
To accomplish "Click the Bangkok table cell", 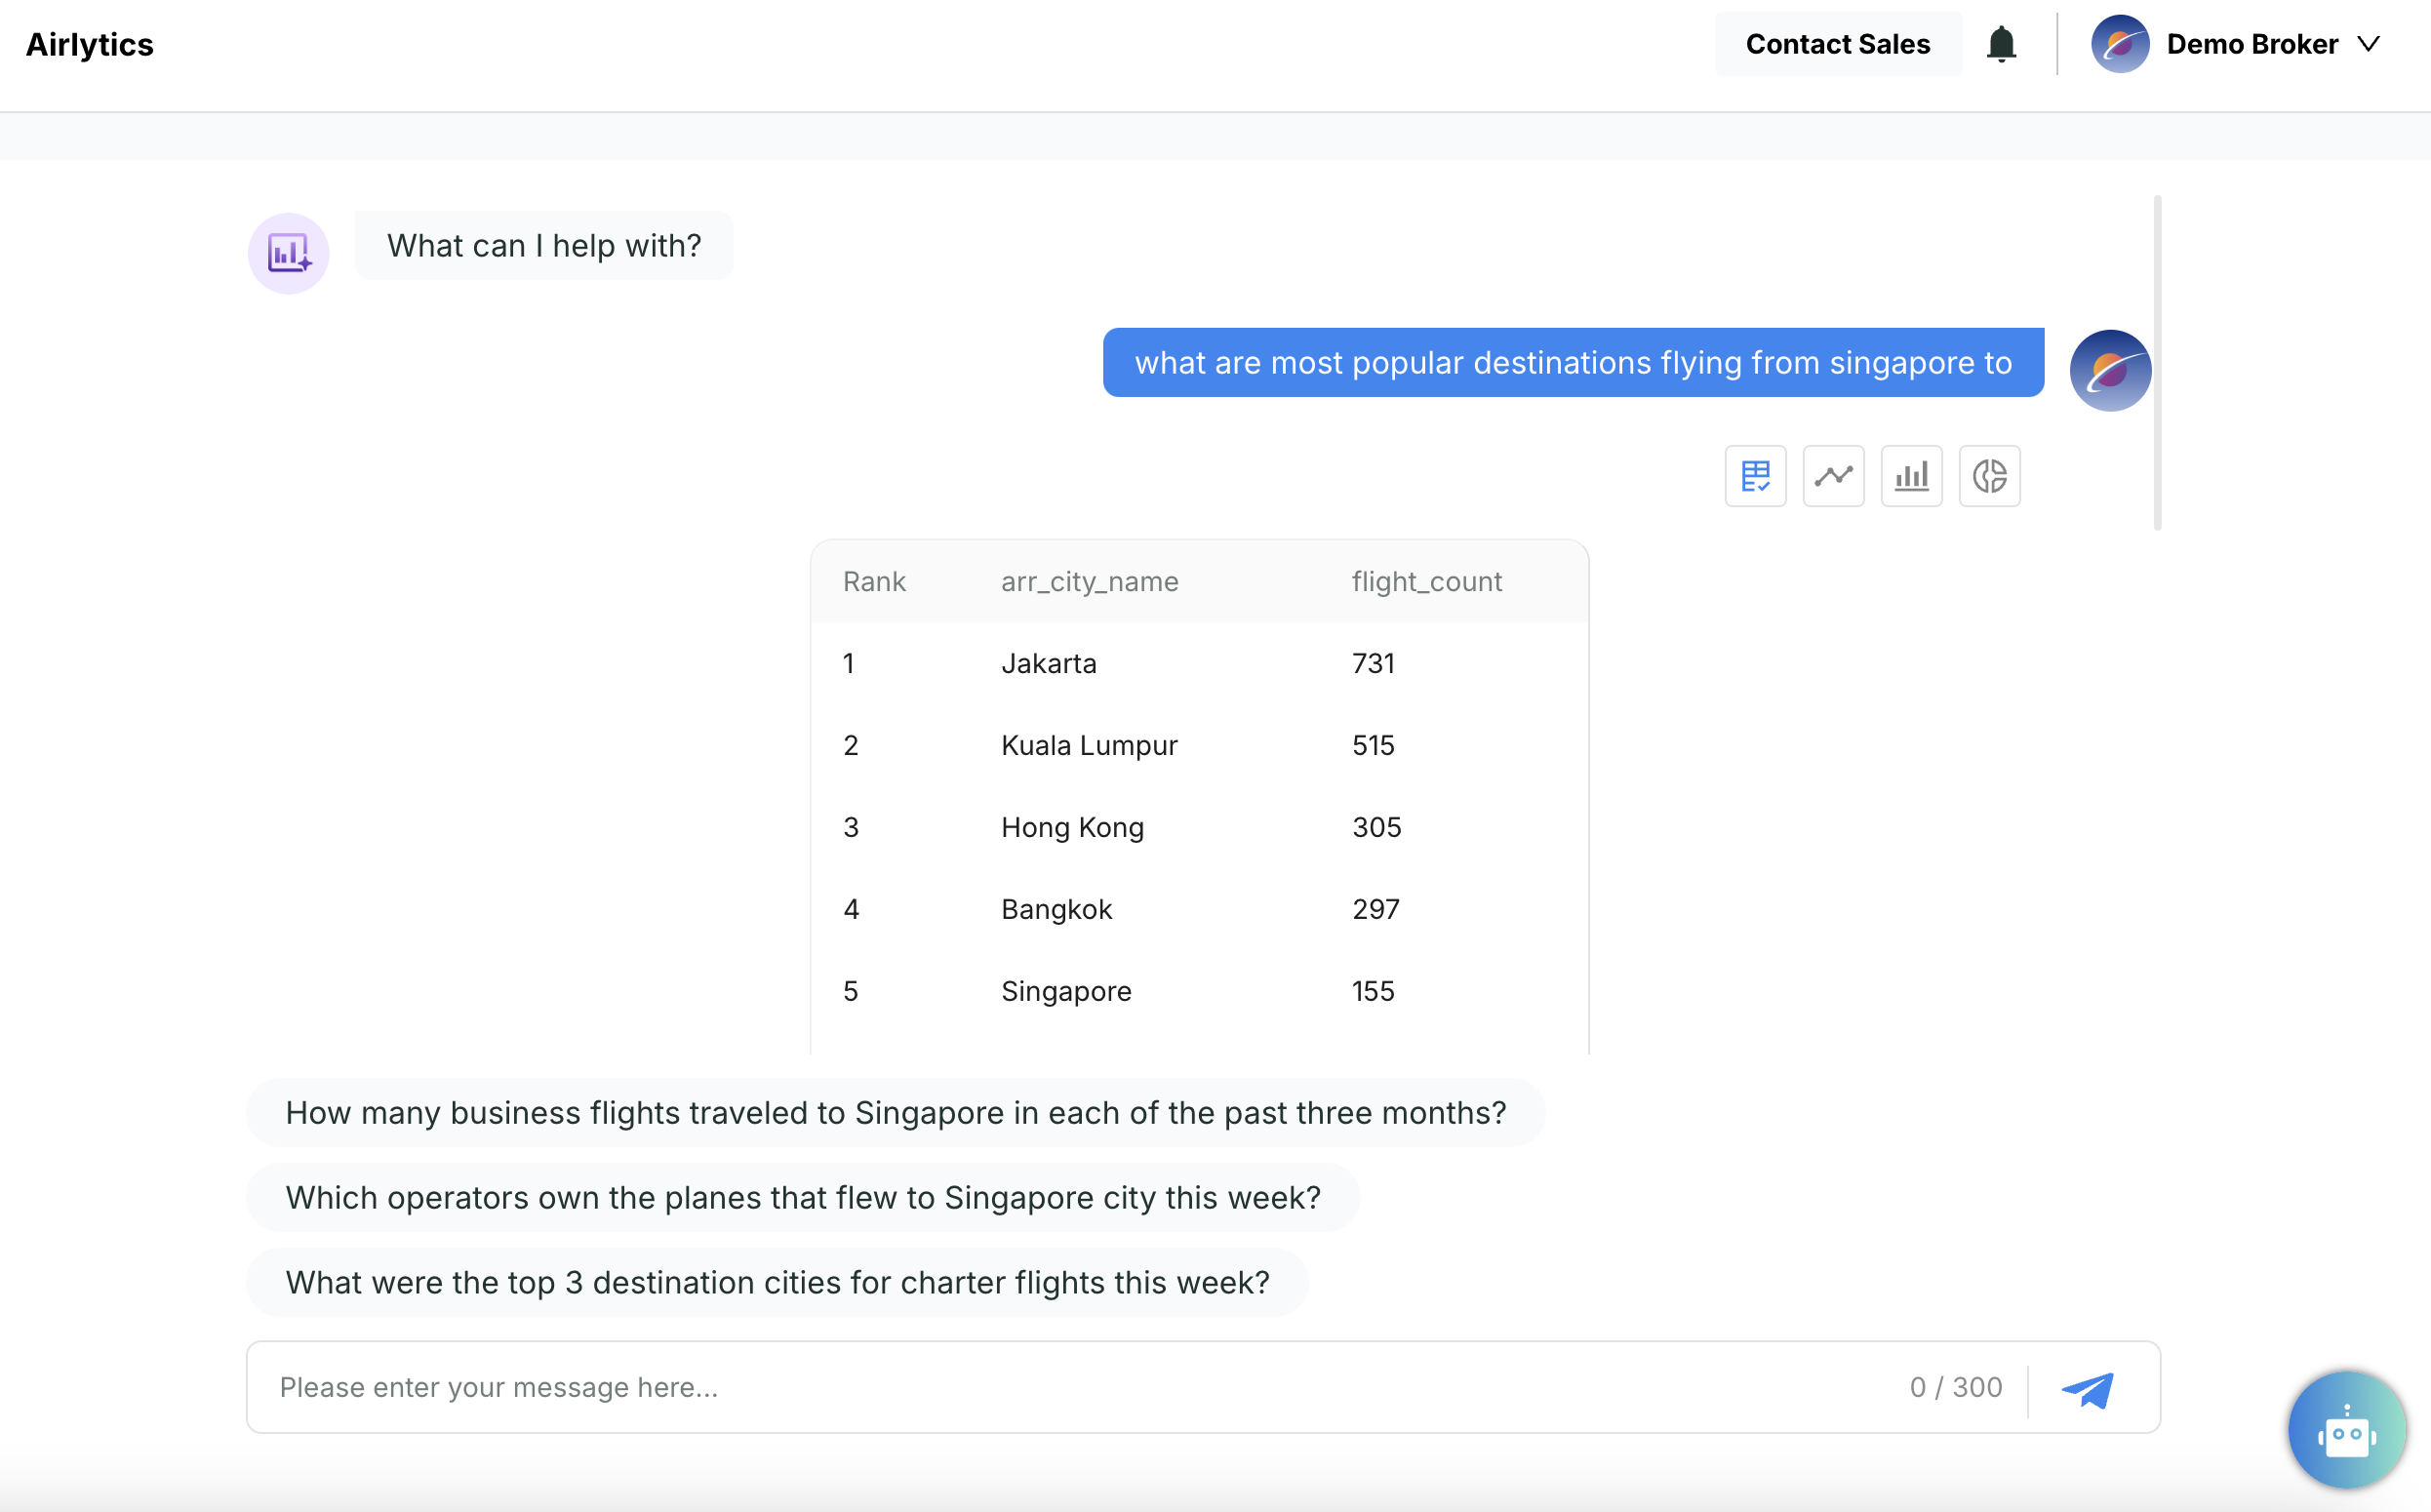I will click(x=1056, y=910).
